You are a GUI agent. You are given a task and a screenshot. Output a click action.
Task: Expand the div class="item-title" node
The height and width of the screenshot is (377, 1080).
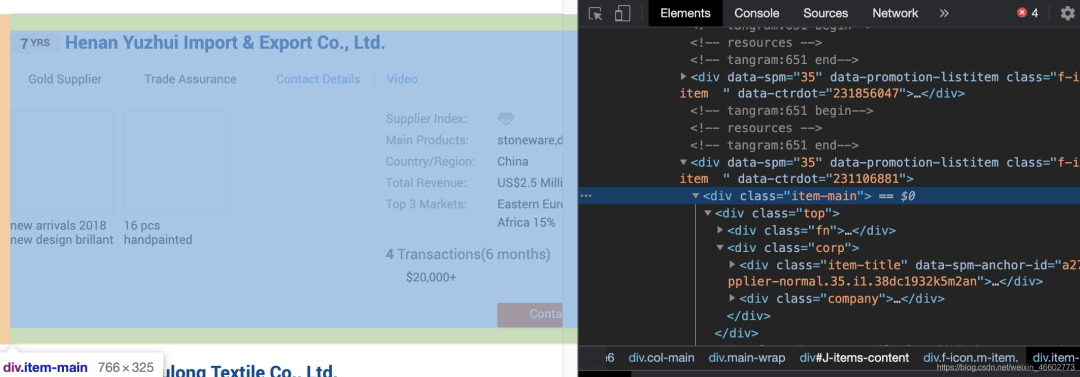click(x=733, y=265)
